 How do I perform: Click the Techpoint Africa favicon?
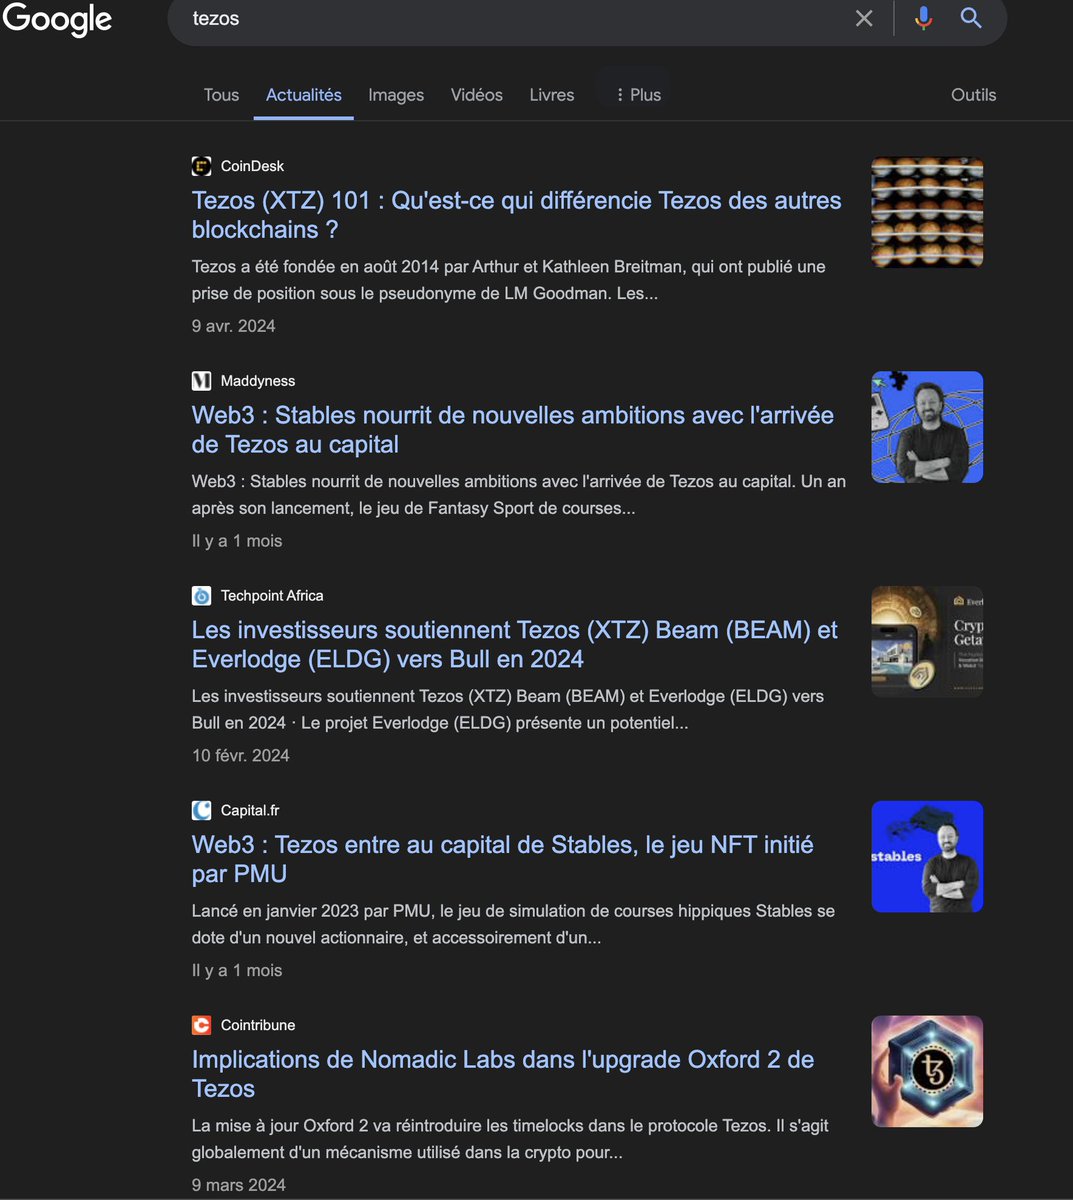click(202, 596)
